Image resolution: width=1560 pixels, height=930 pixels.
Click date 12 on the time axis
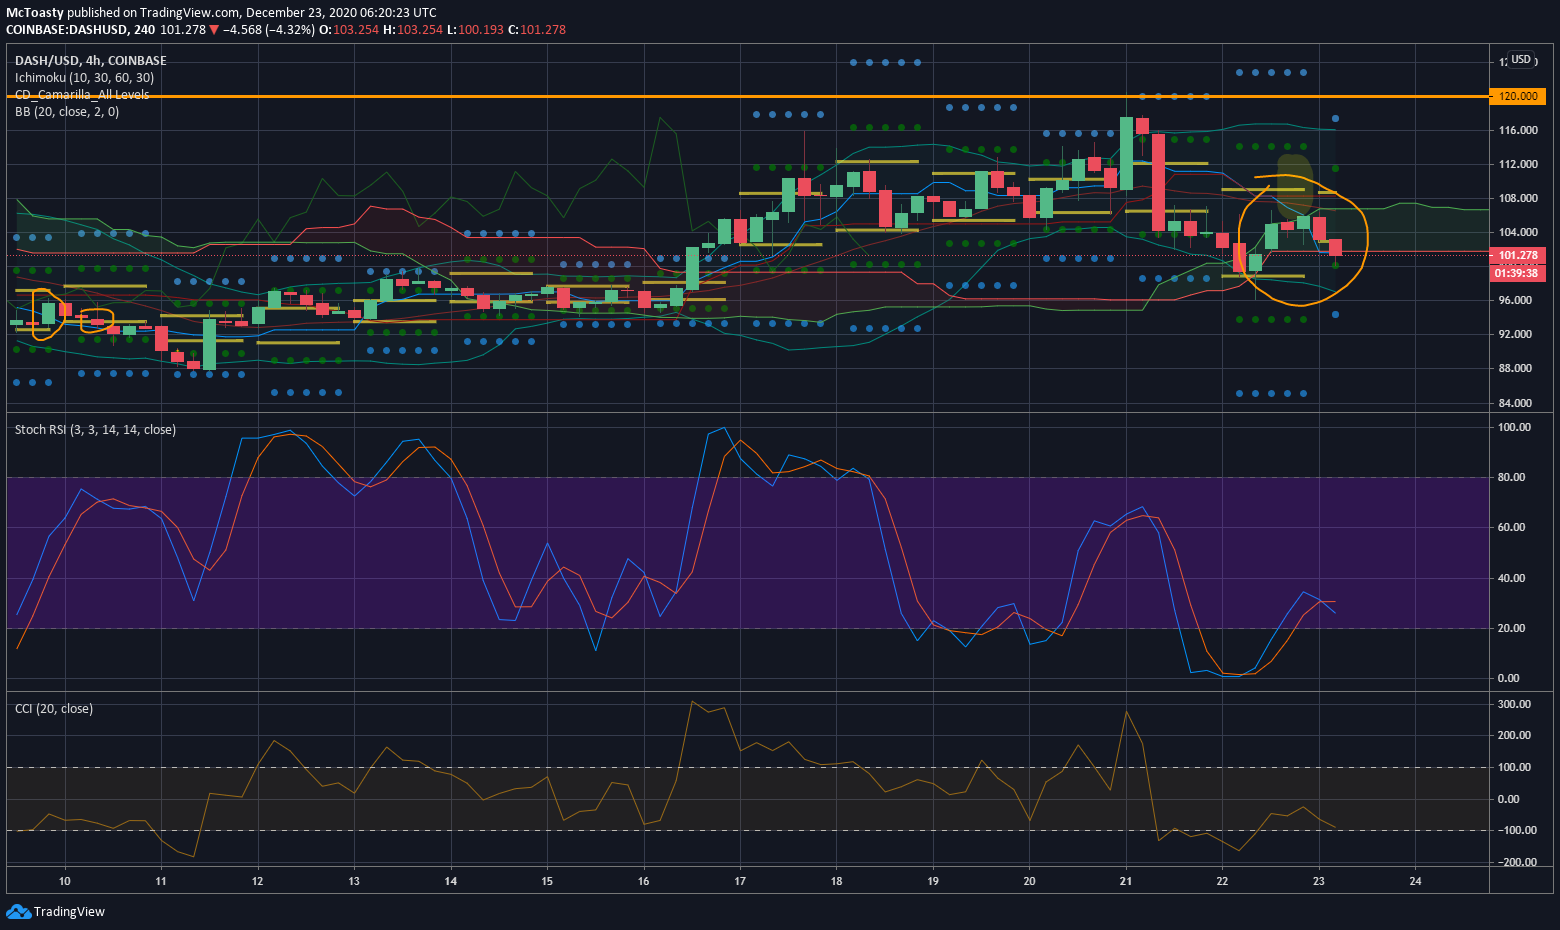click(x=258, y=881)
